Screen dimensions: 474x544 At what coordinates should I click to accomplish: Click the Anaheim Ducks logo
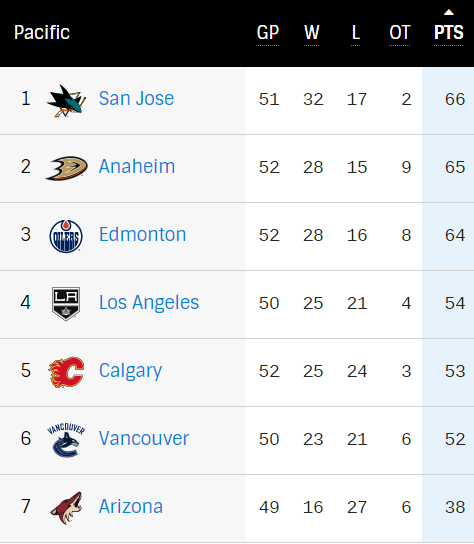coord(66,168)
